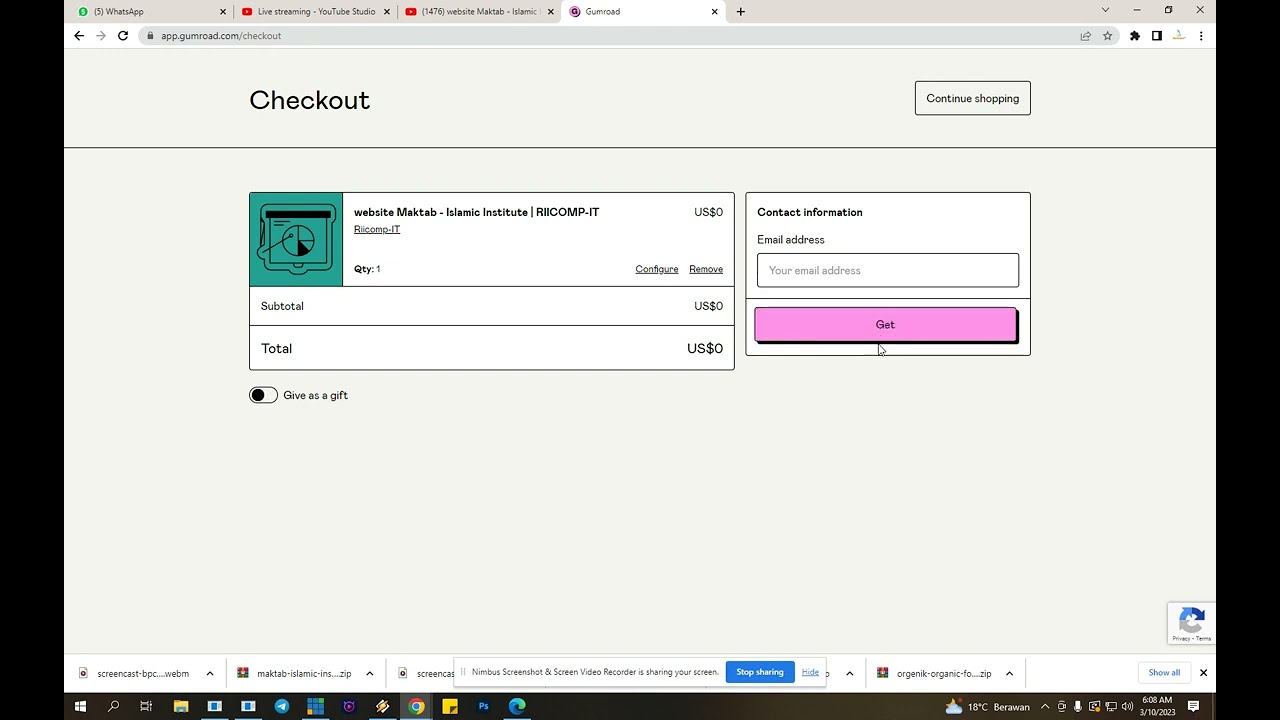Click weather widget 18°C Berawan

[987, 707]
